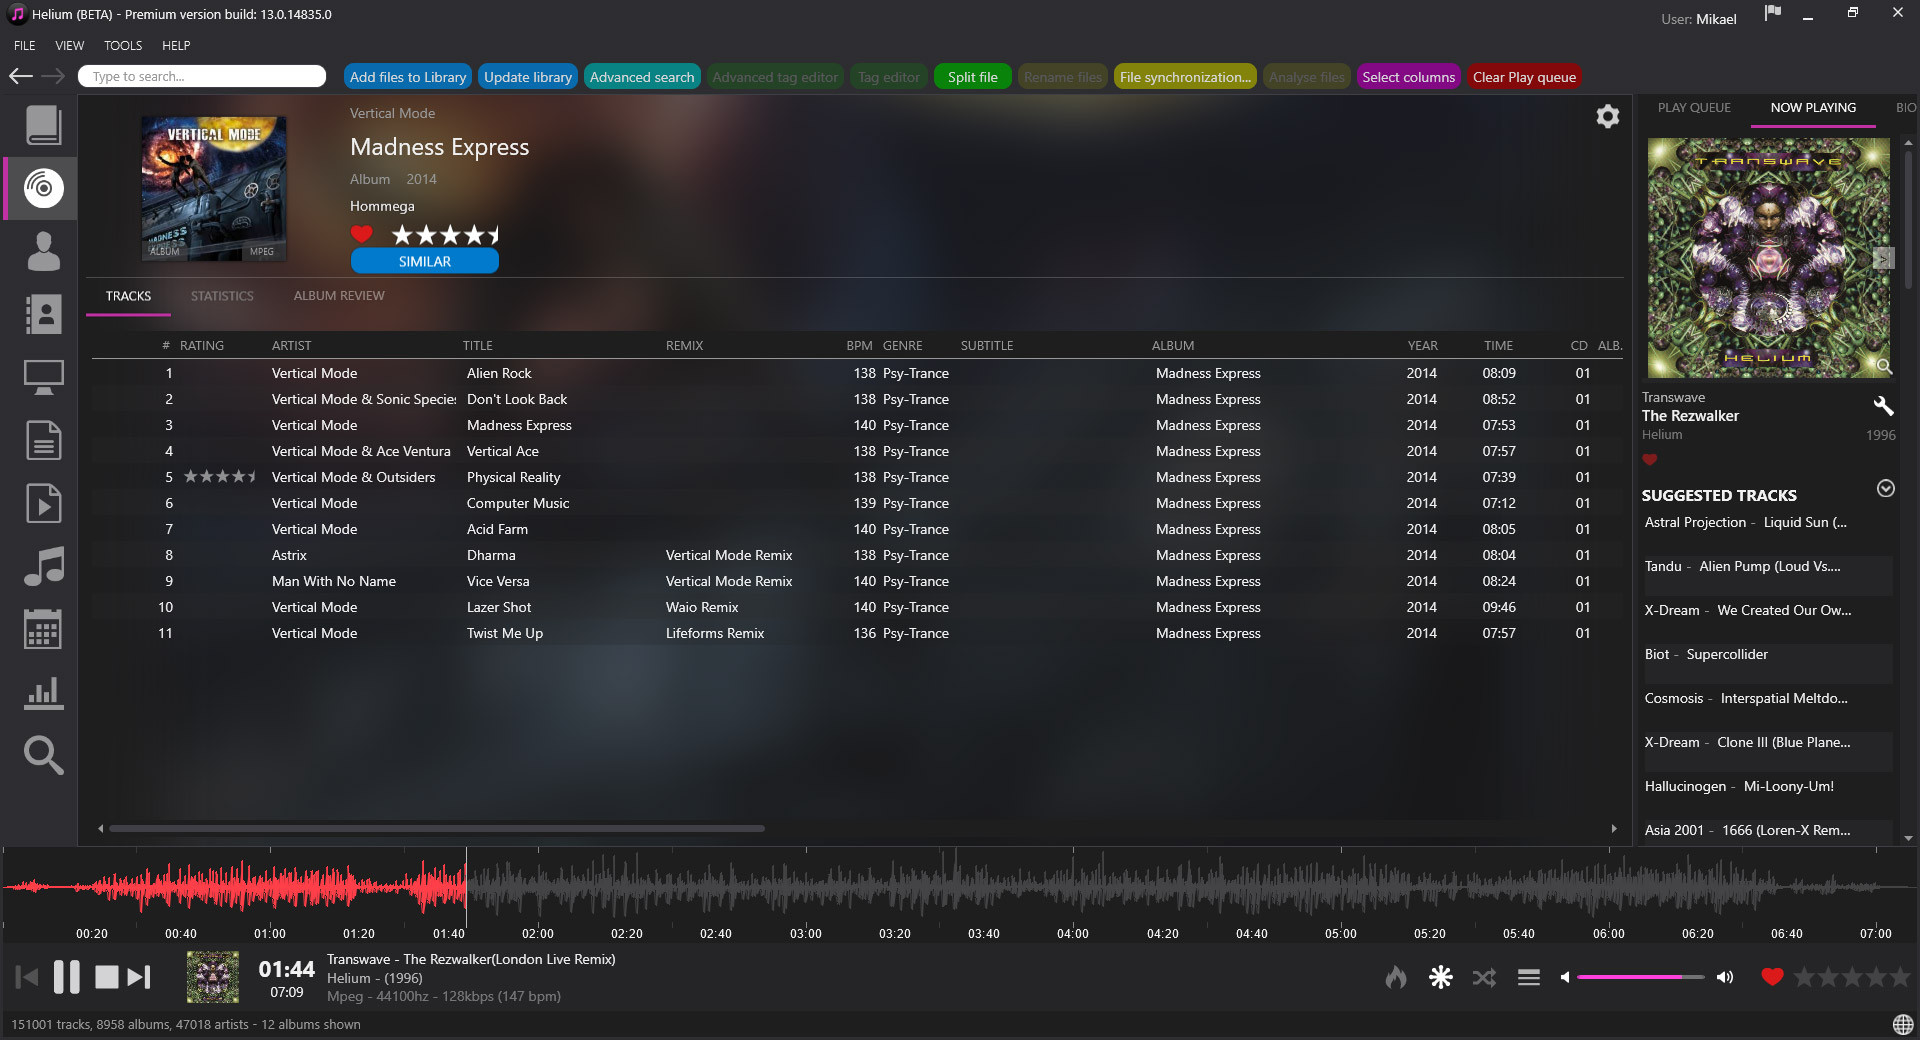The image size is (1920, 1040).
Task: Sort by the BPM column header
Action: tap(859, 345)
